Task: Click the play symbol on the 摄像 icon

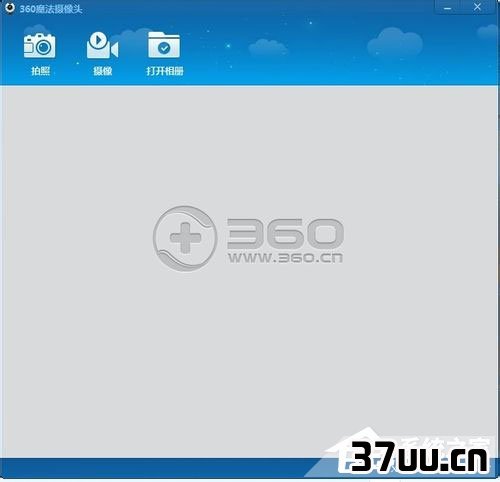Action: coord(98,40)
